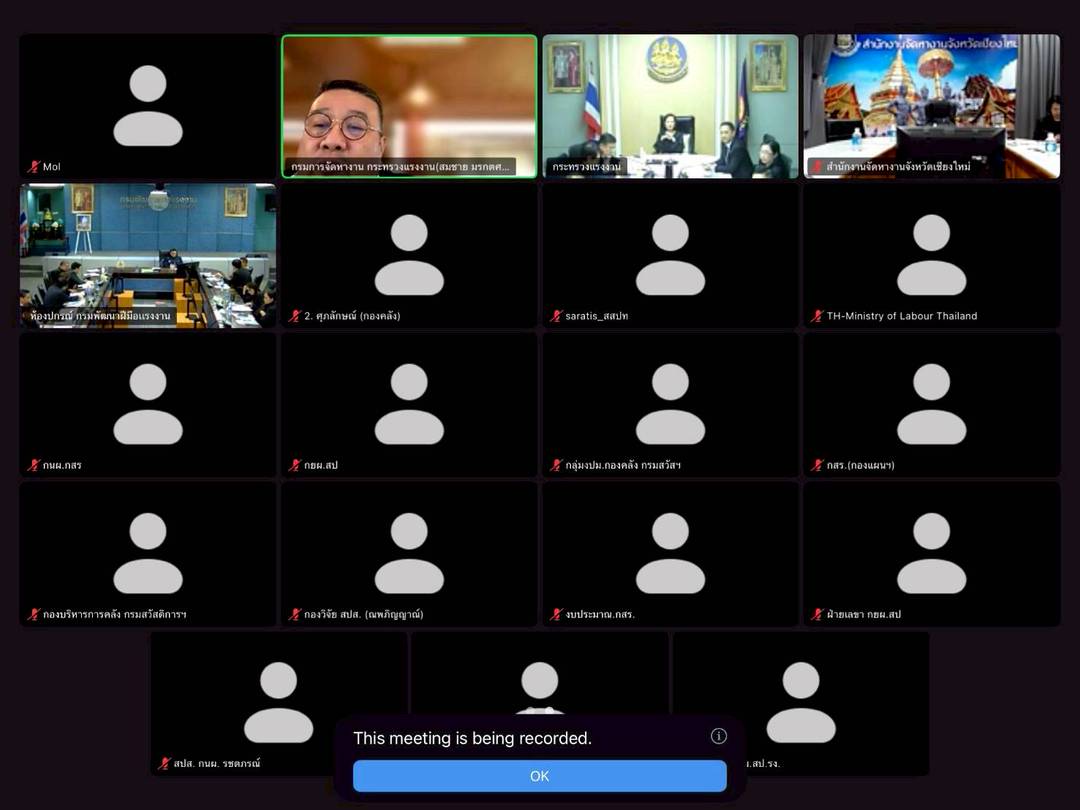
Task: Click the 'This meeting is being recorded' text
Action: point(472,738)
